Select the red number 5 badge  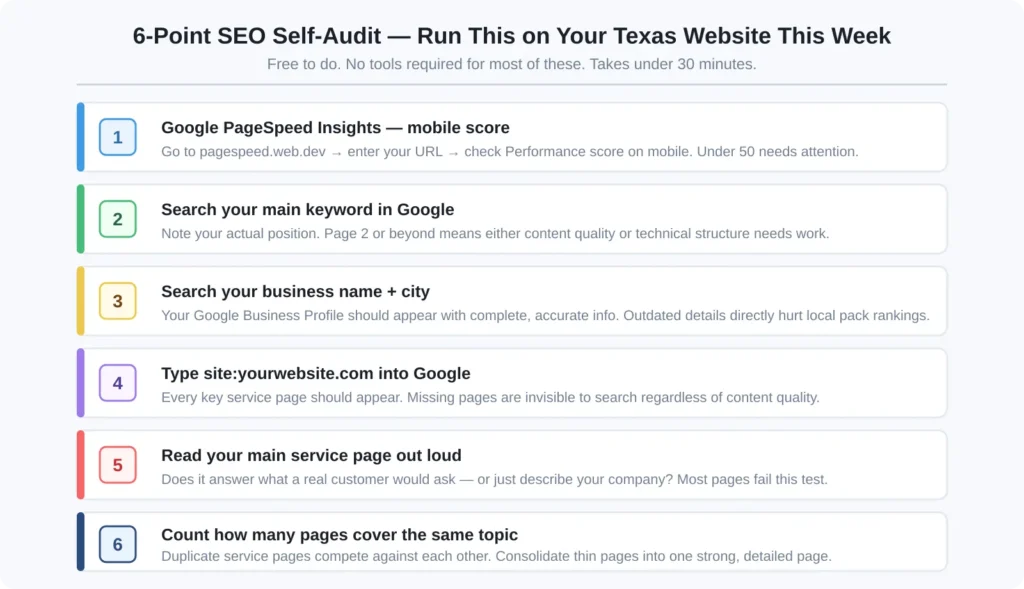click(117, 465)
